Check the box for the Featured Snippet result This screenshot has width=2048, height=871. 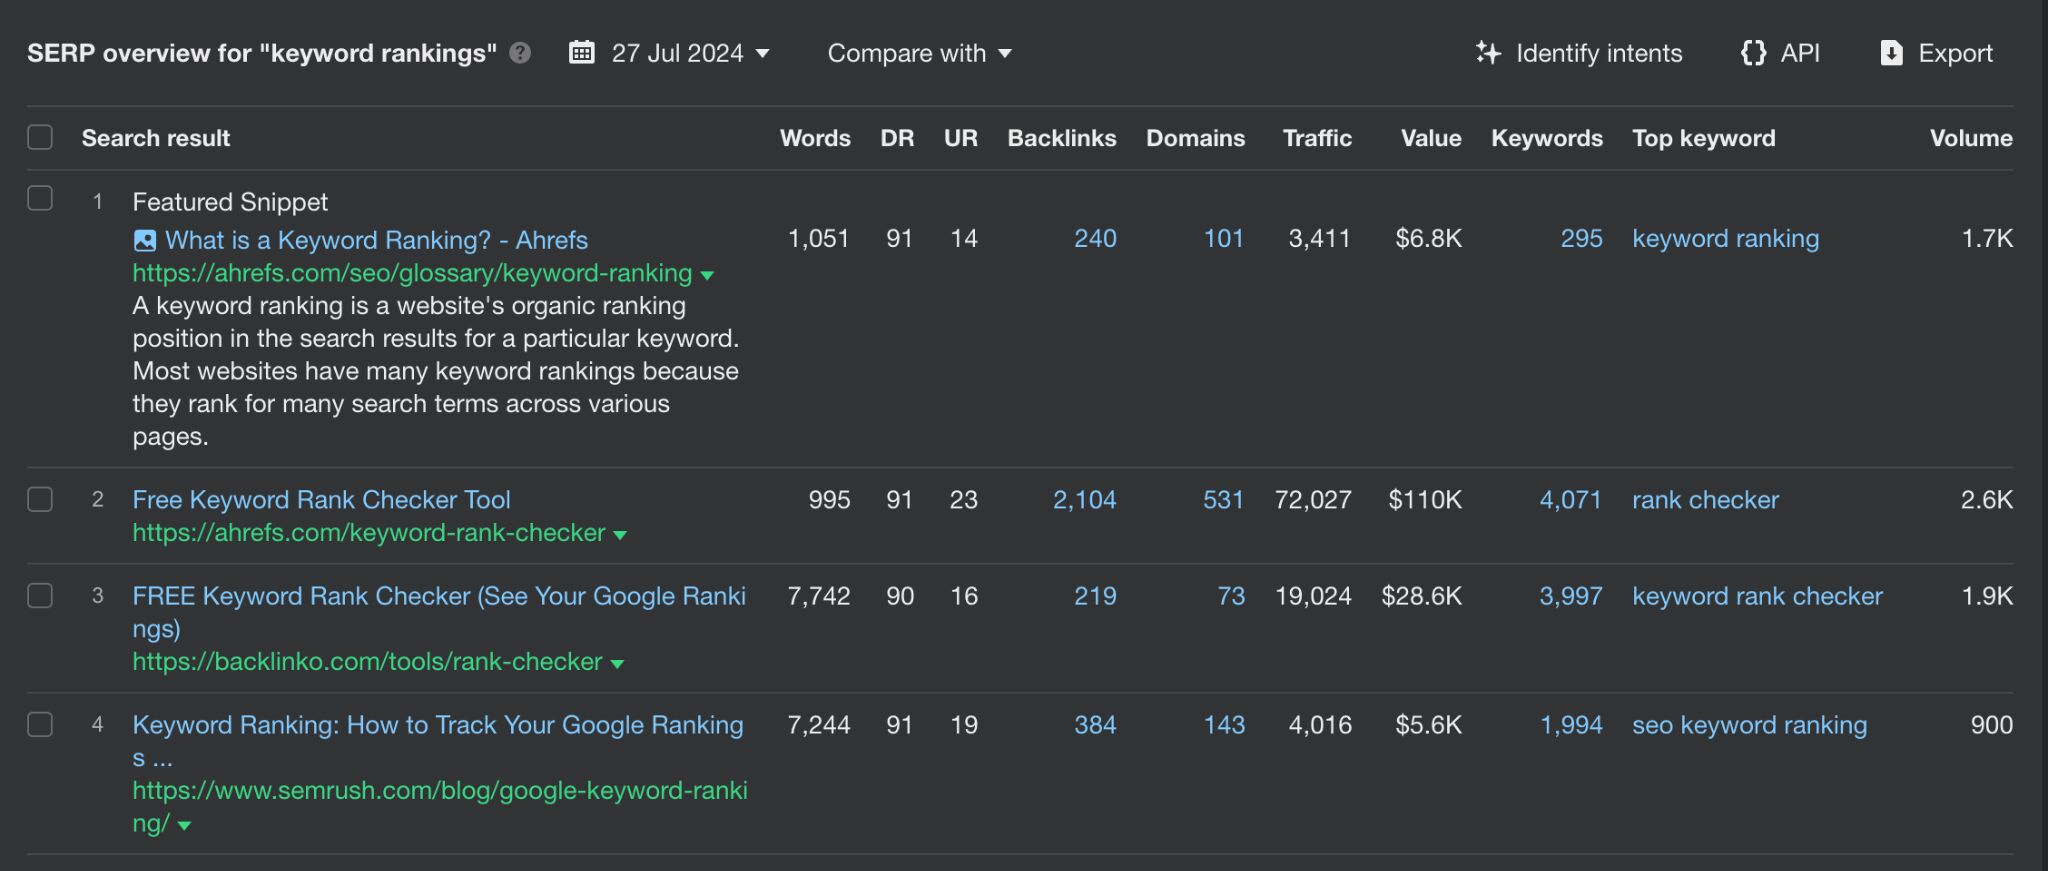pos(40,198)
